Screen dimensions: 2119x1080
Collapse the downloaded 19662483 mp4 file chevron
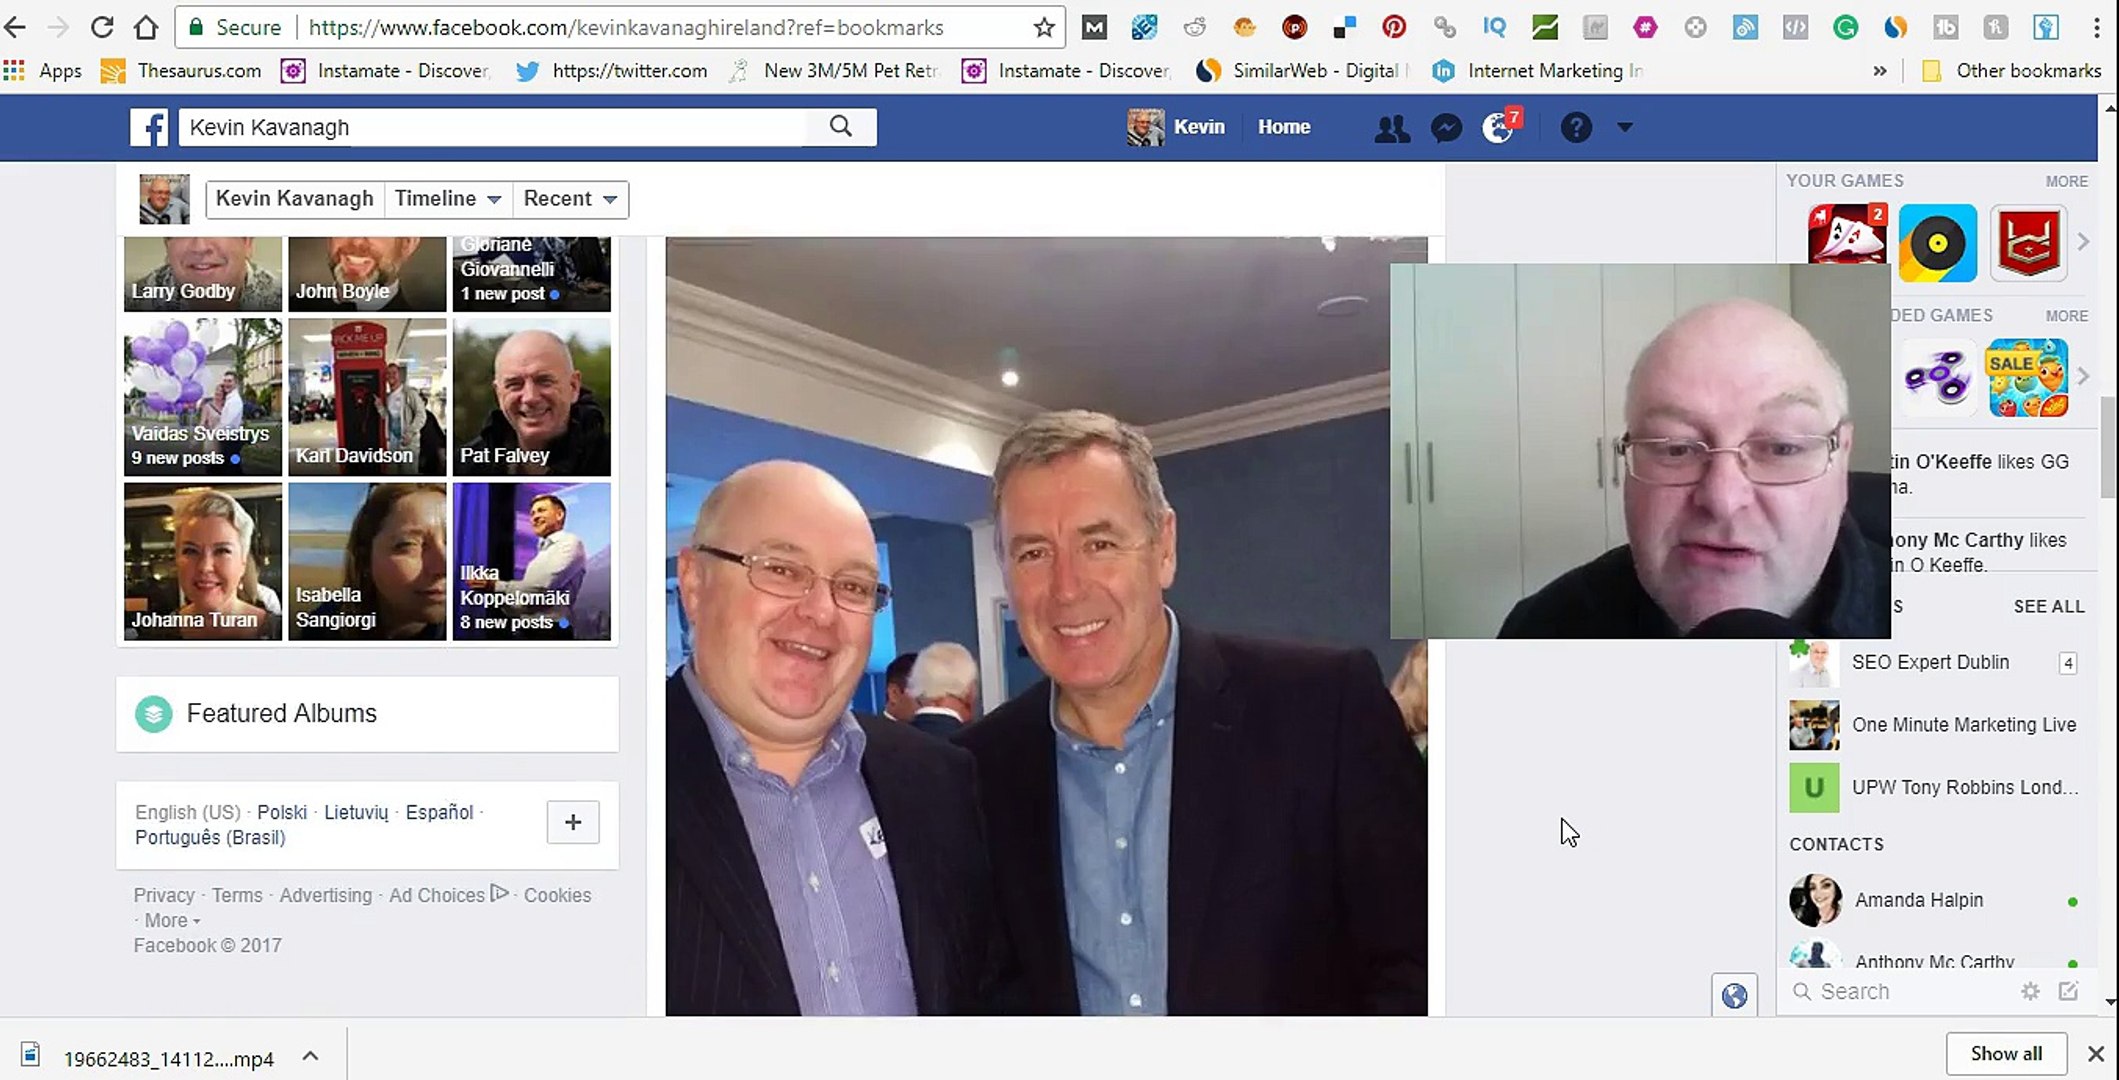310,1054
